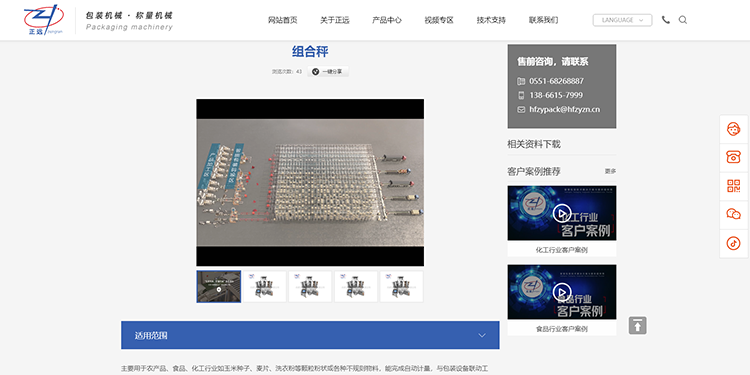Play the 化工行业客户案例 video
Viewport: 750px width, 375px height.
(562, 213)
